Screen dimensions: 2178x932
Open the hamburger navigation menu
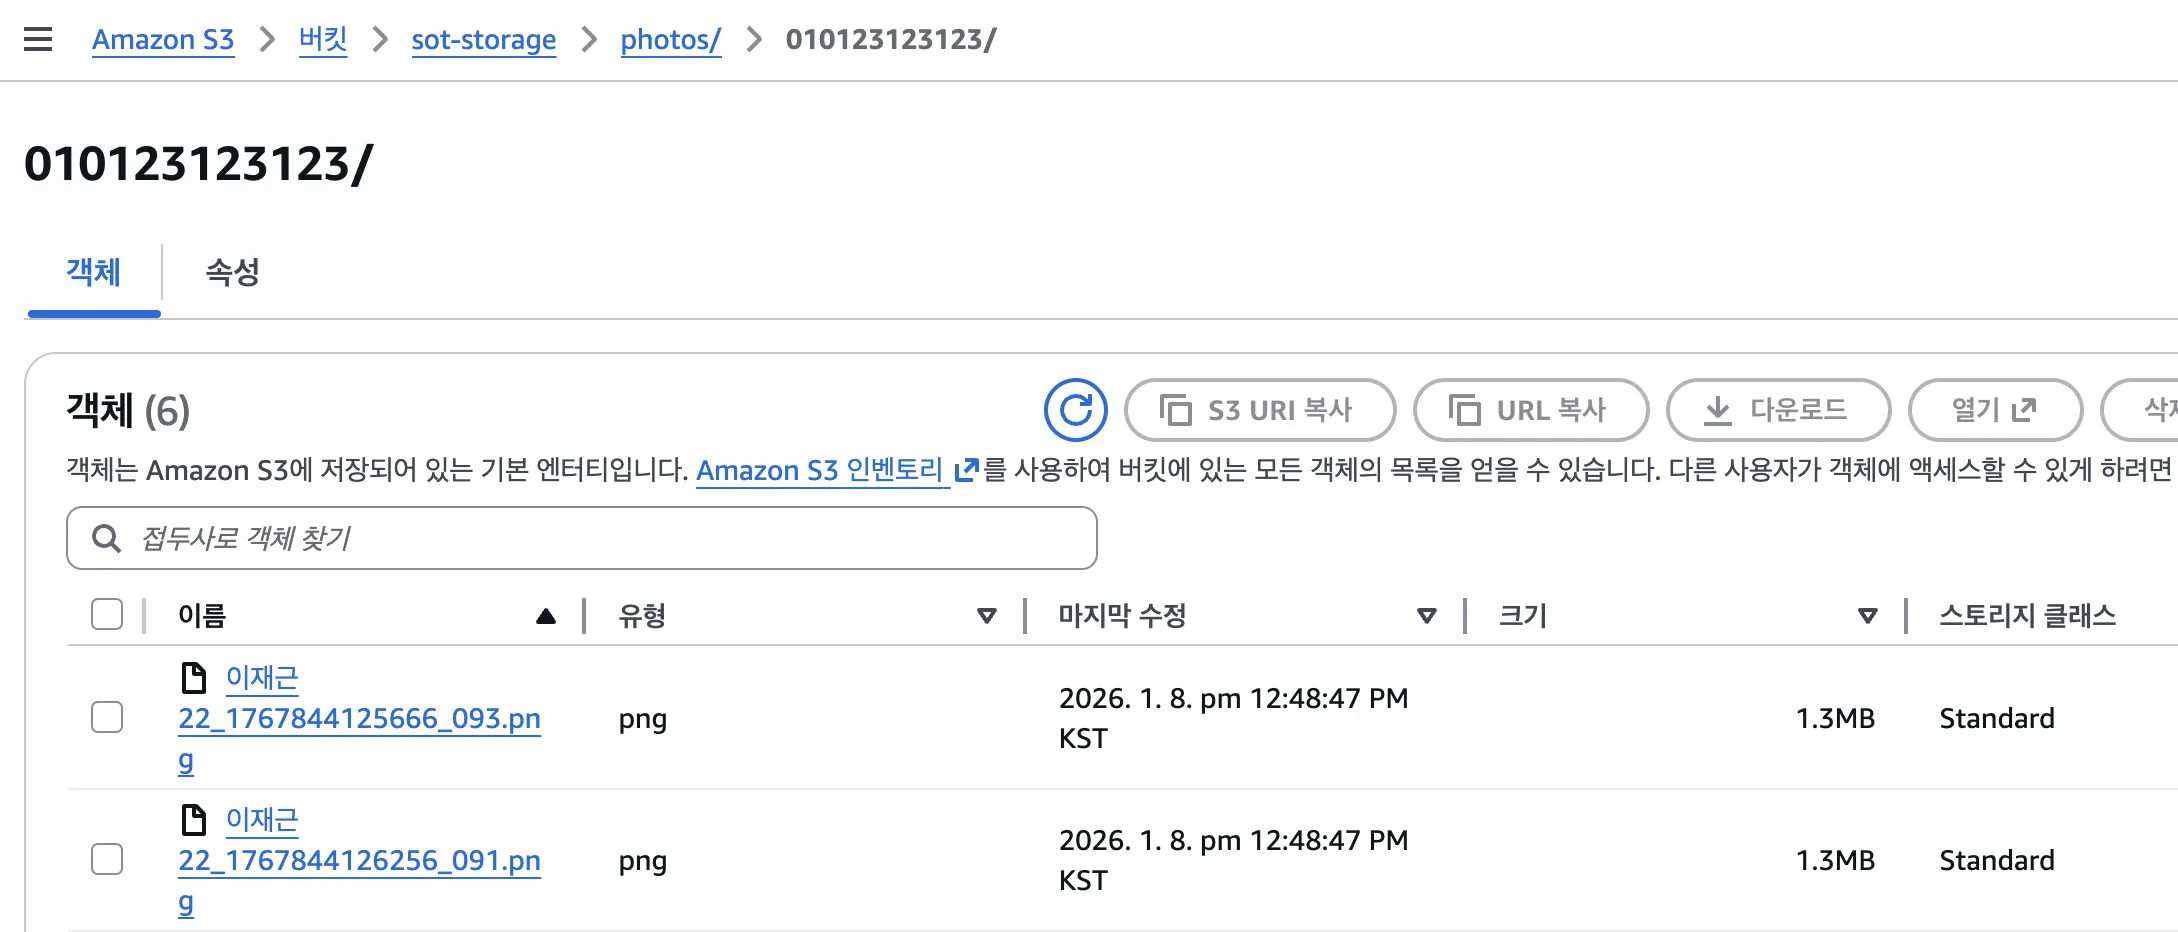point(38,40)
